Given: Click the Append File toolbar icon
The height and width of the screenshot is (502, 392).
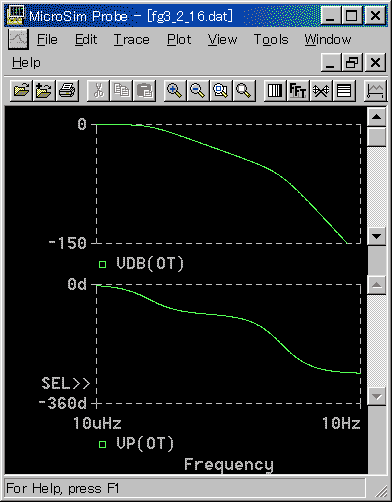Looking at the screenshot, I should pos(44,90).
